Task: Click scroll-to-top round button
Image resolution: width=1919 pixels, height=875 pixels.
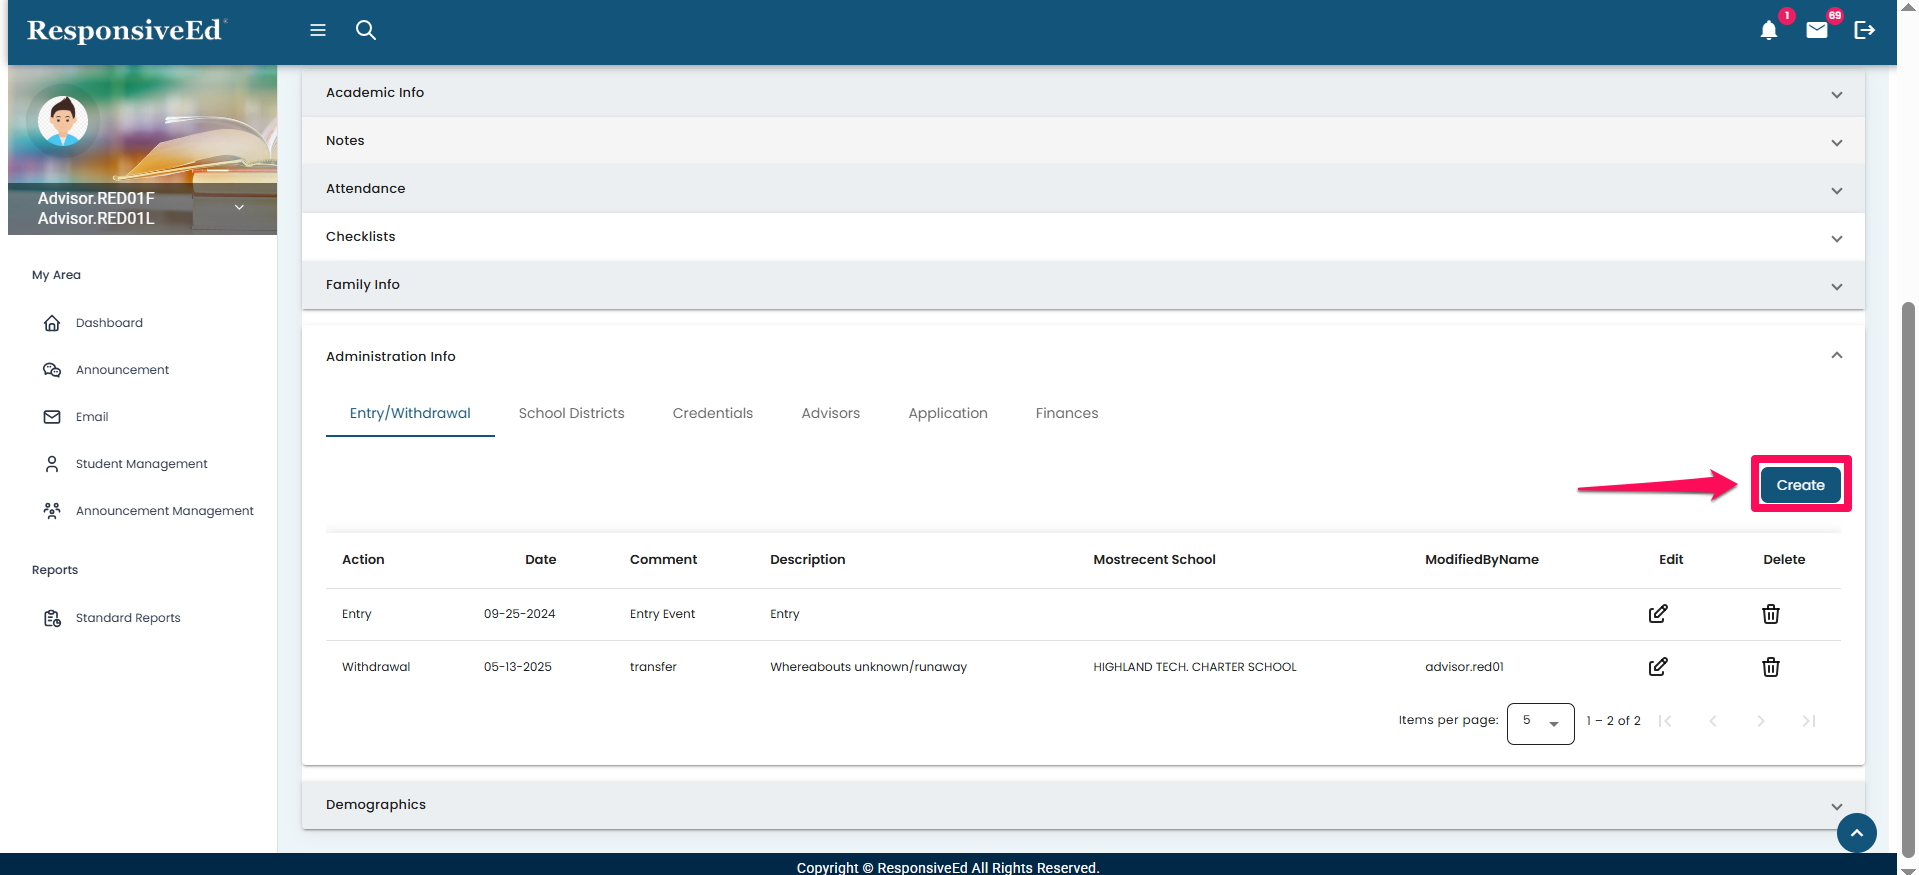Action: click(x=1856, y=833)
